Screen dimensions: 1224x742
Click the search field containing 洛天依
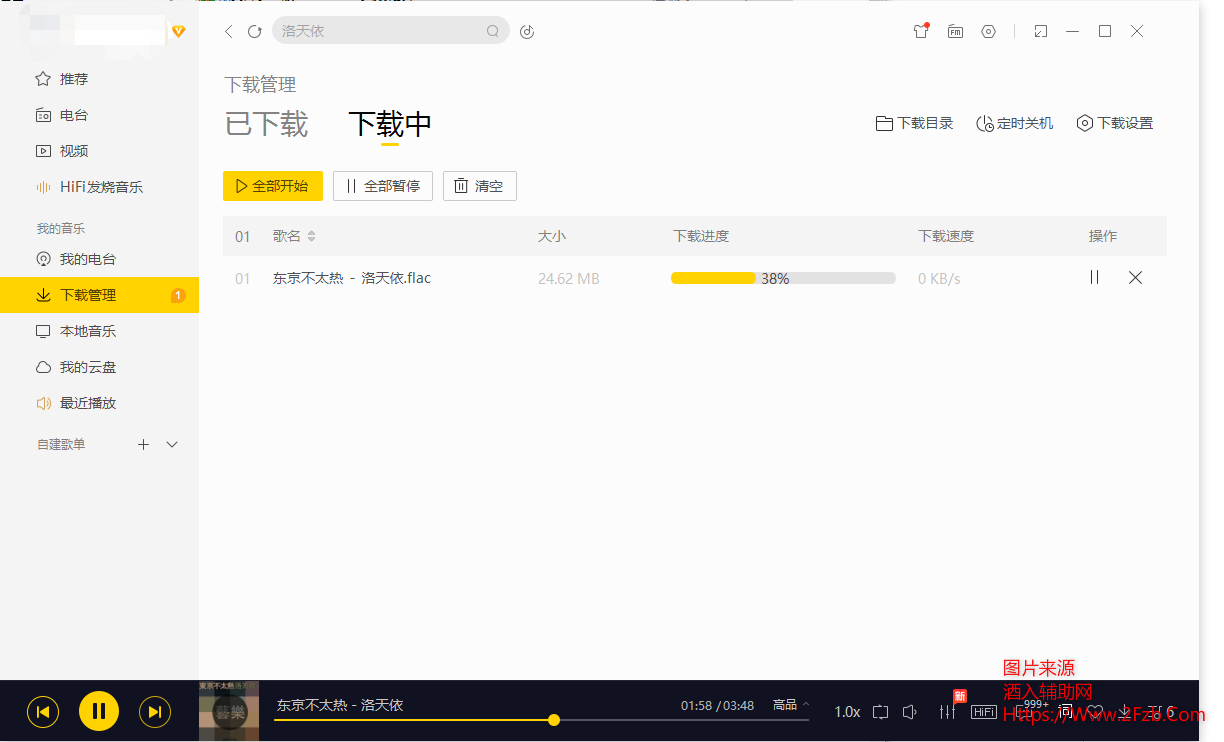391,31
